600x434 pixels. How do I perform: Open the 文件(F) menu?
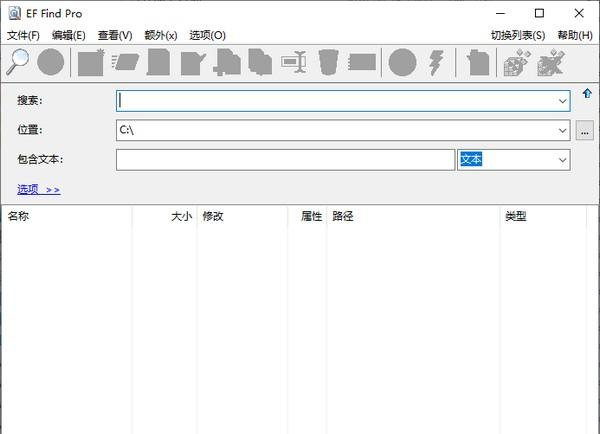pos(23,36)
